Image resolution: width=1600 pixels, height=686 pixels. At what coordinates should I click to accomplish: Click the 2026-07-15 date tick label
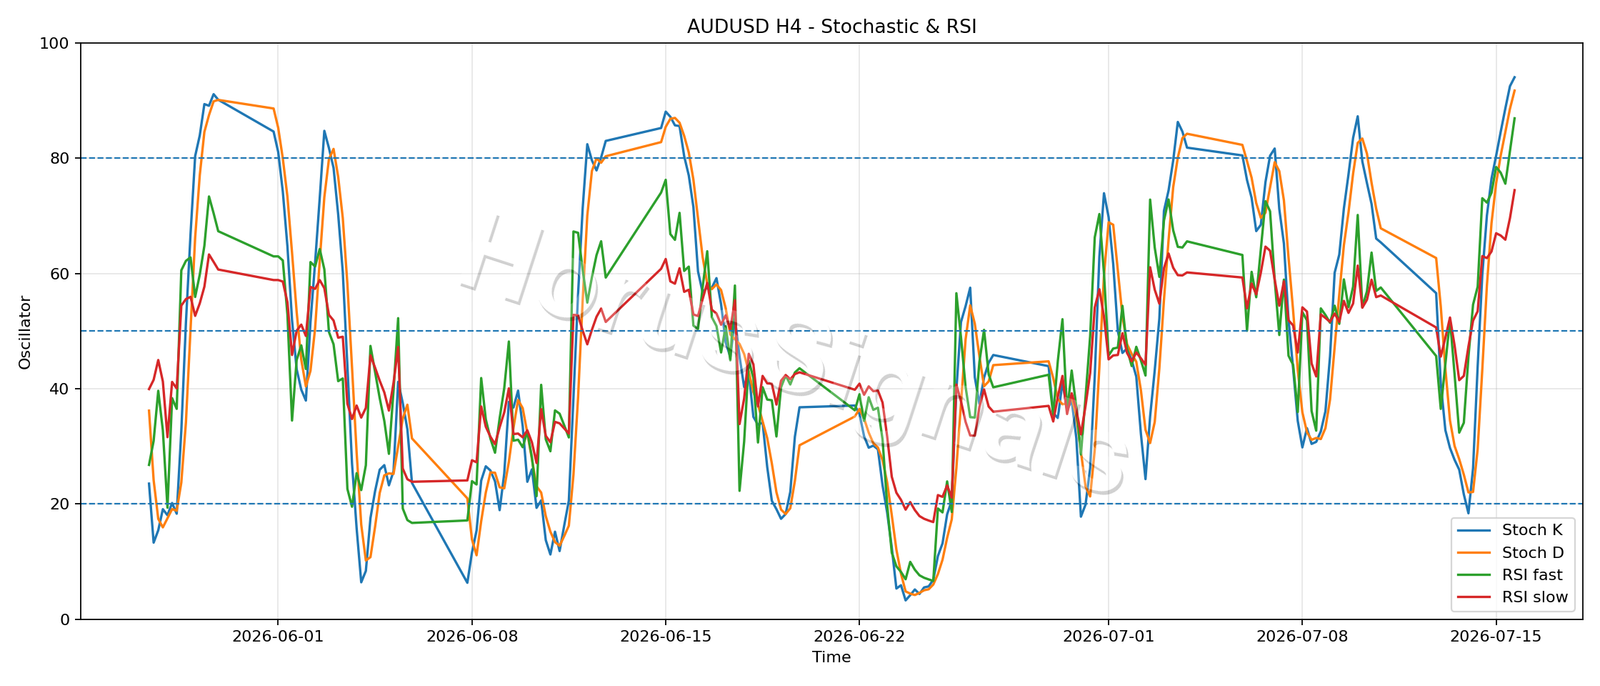pos(1496,636)
